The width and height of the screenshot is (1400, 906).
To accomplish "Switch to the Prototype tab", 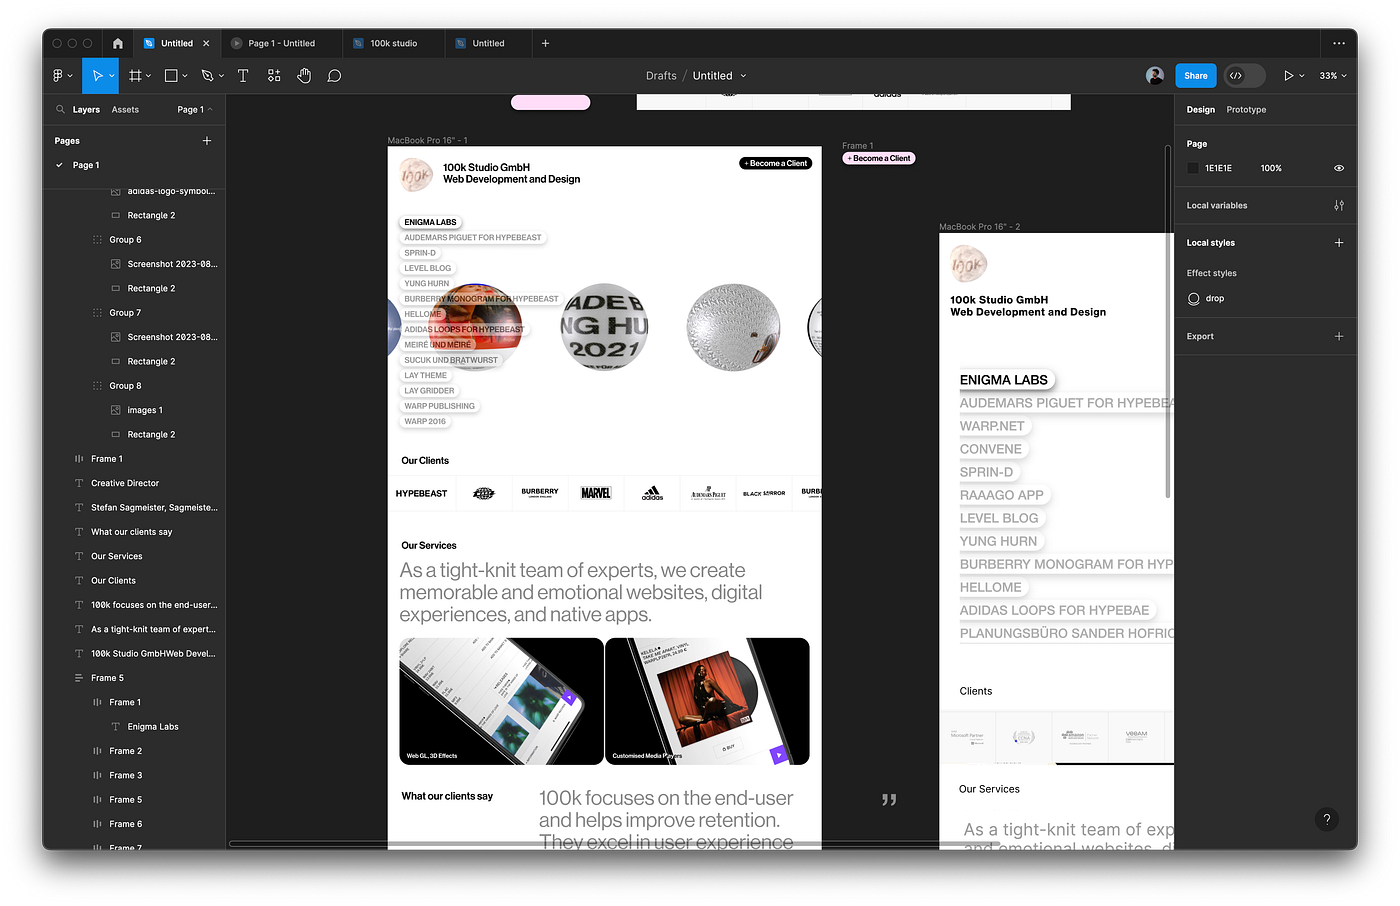I will (x=1246, y=109).
